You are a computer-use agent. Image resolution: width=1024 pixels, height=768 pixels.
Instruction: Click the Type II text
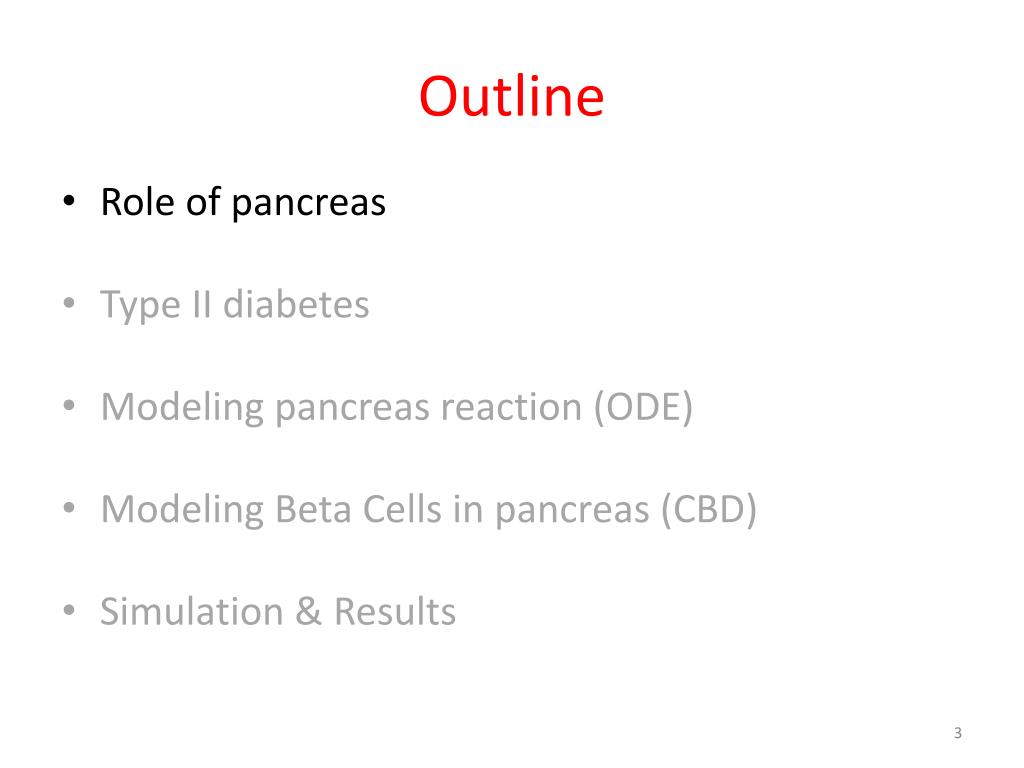[156, 306]
